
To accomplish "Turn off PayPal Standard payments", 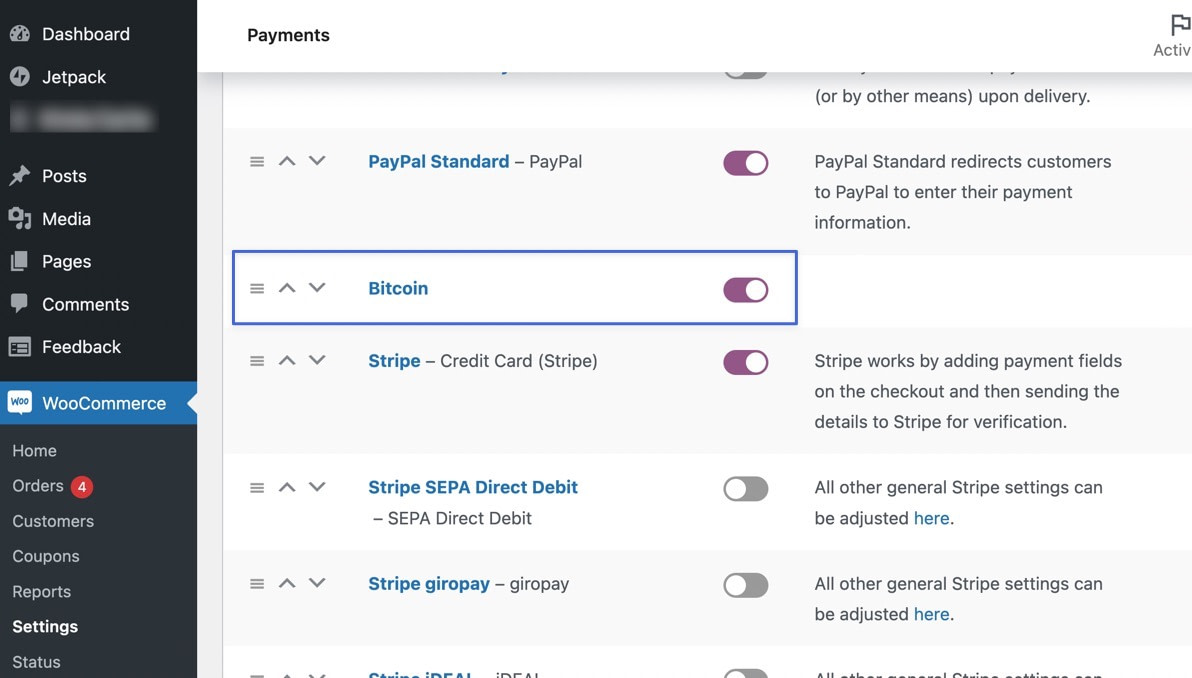I will (x=745, y=162).
